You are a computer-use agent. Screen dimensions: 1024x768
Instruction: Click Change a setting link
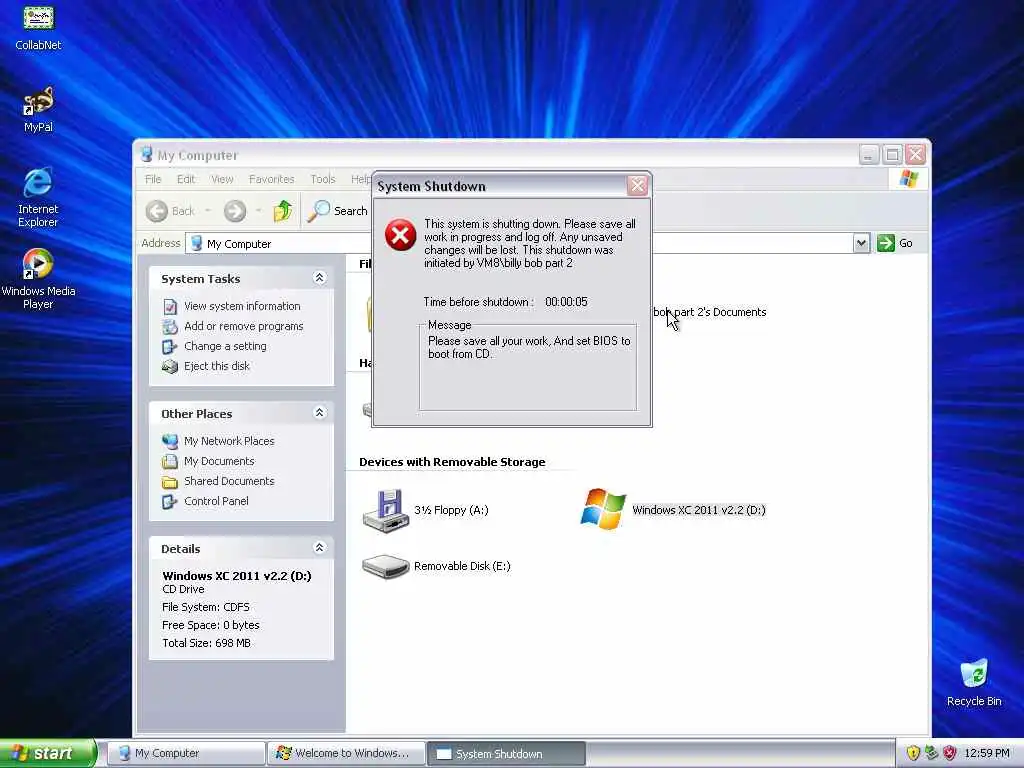225,346
